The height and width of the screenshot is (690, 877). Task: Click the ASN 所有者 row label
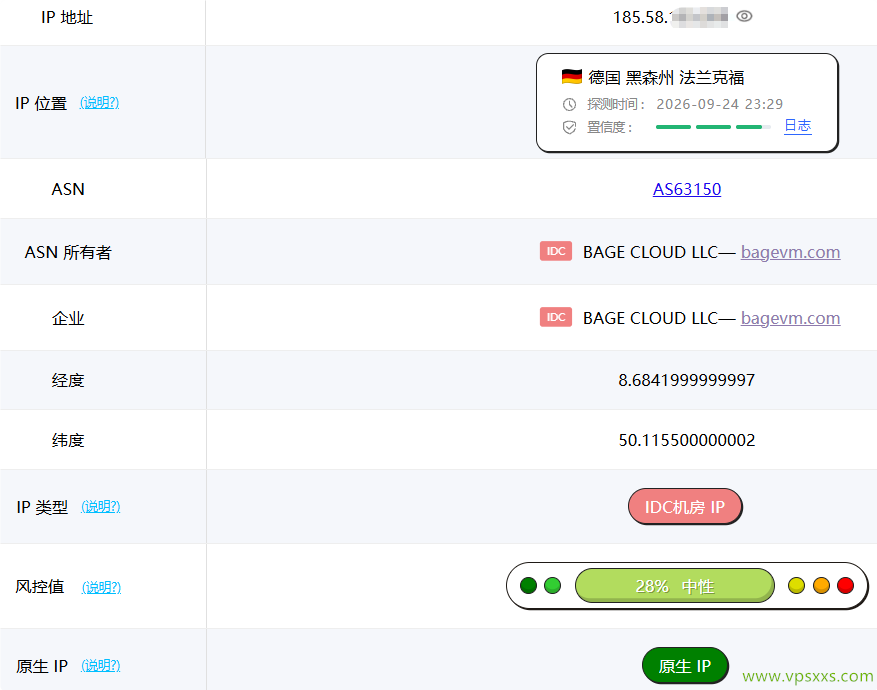tap(68, 252)
